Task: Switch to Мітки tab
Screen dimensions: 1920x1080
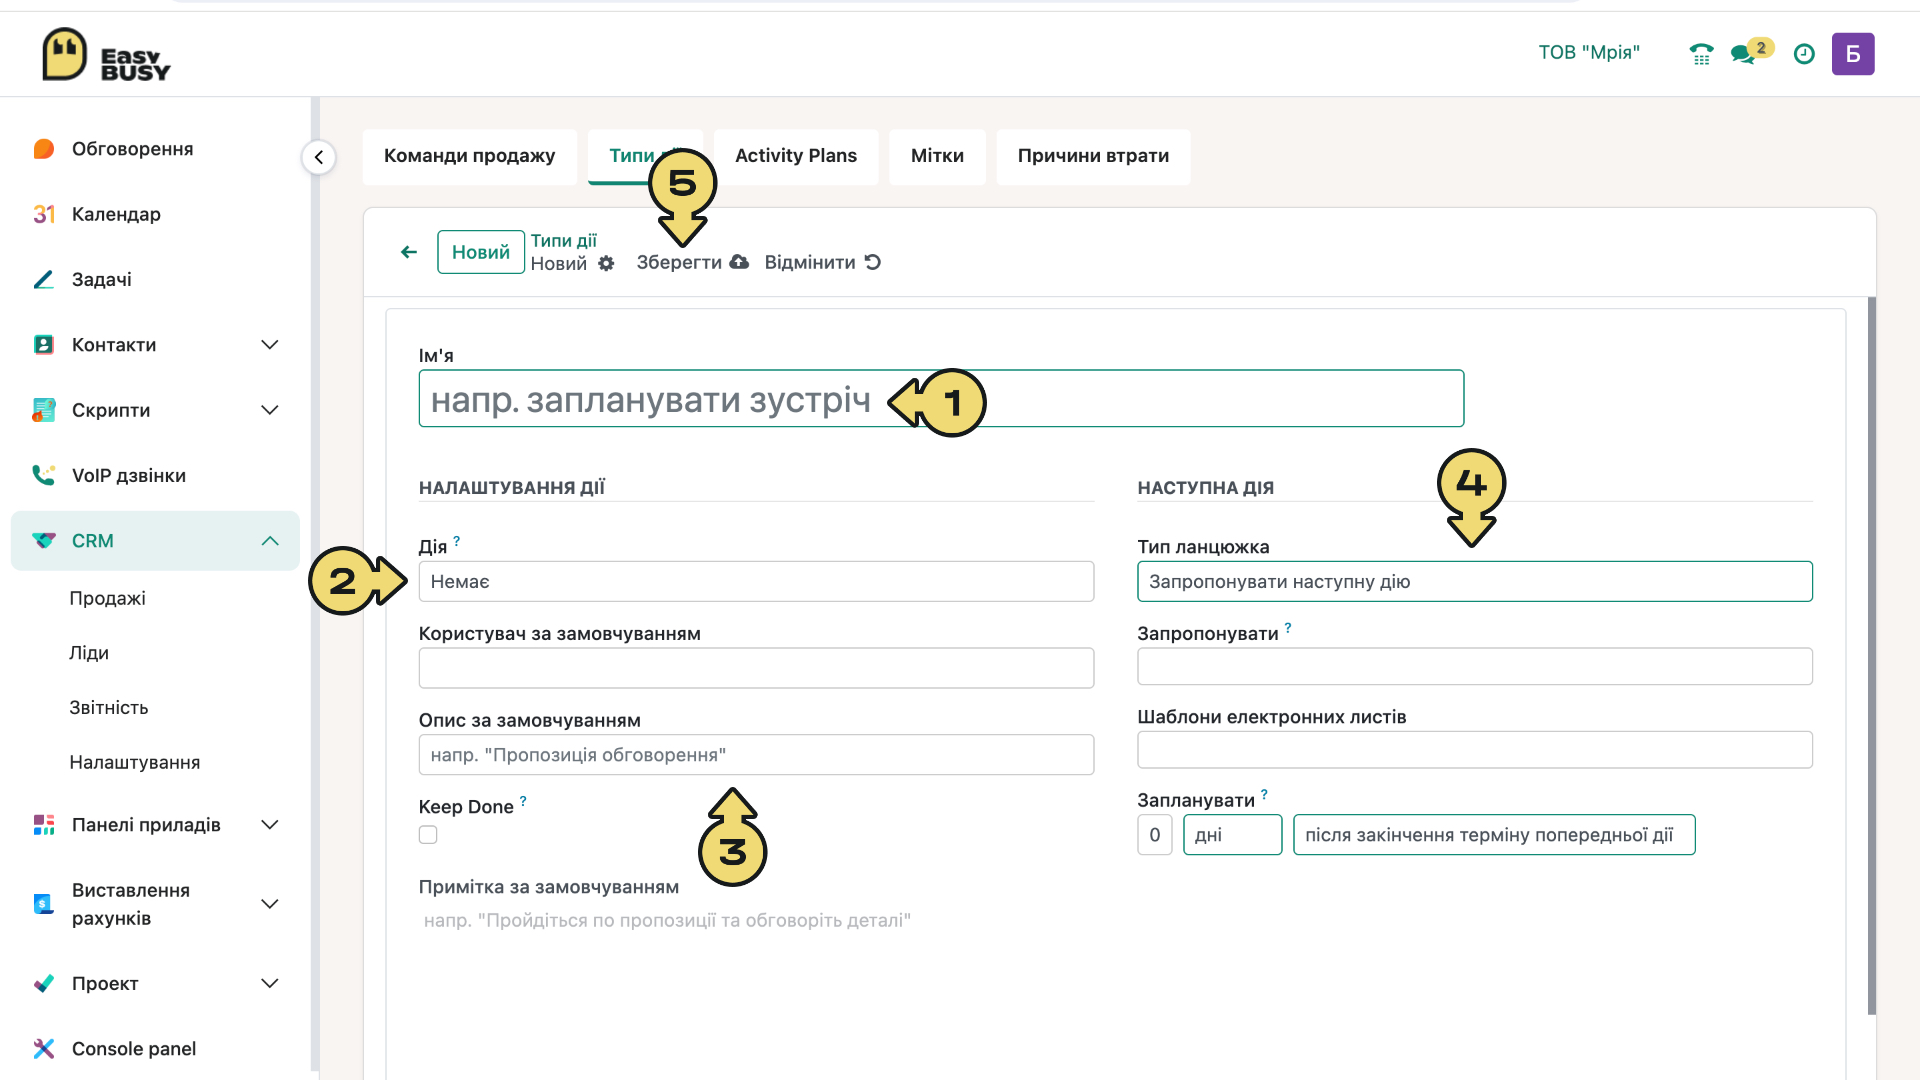Action: point(937,156)
